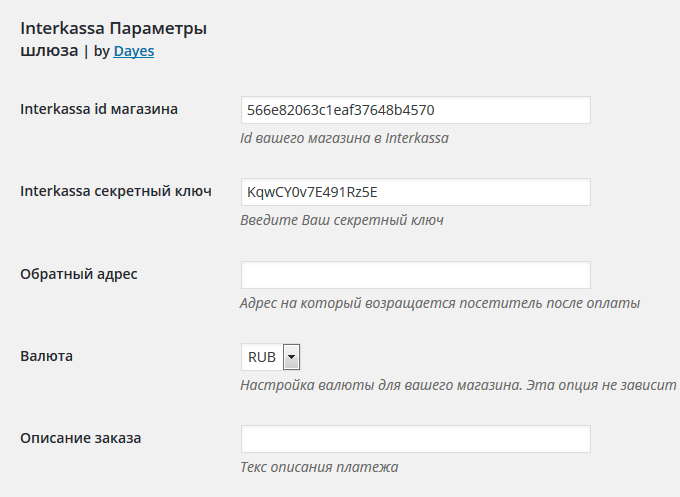Click the Описание заказа input field

415,439
